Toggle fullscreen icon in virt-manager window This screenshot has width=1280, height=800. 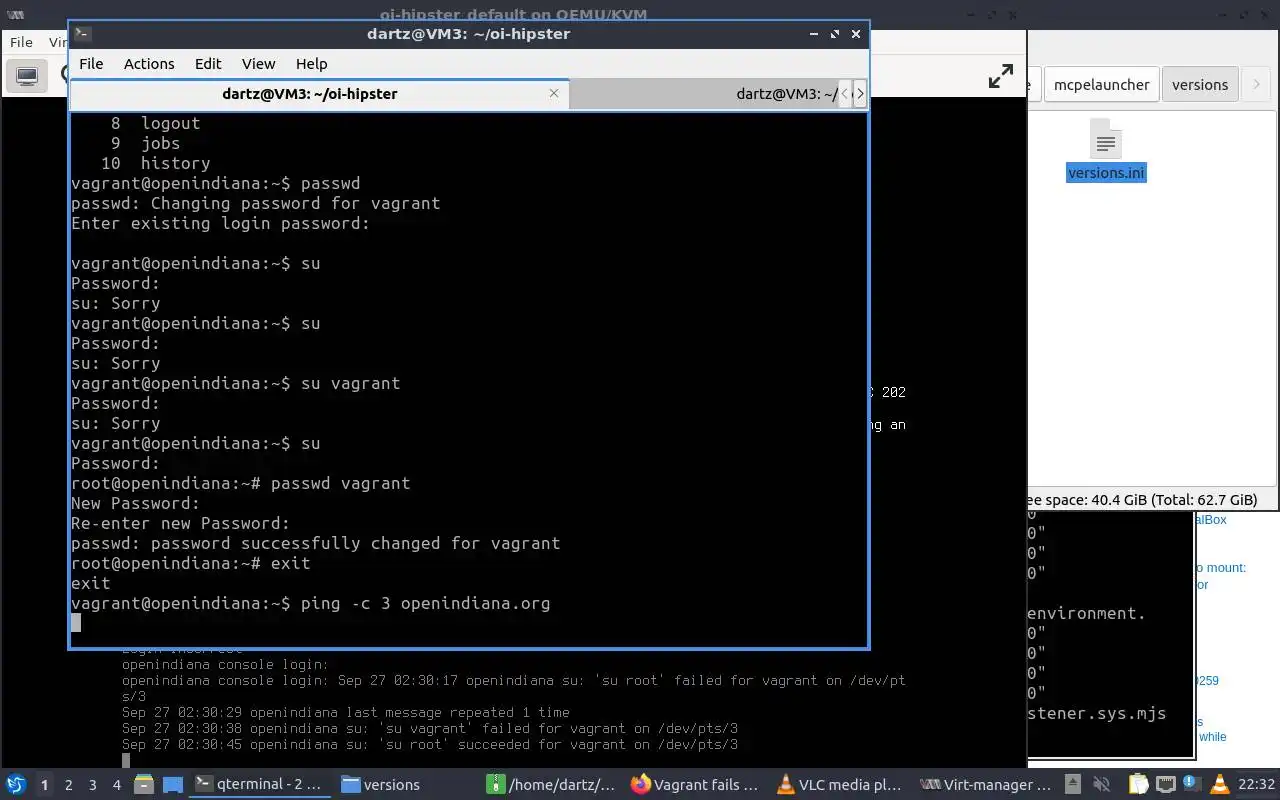pos(1001,77)
